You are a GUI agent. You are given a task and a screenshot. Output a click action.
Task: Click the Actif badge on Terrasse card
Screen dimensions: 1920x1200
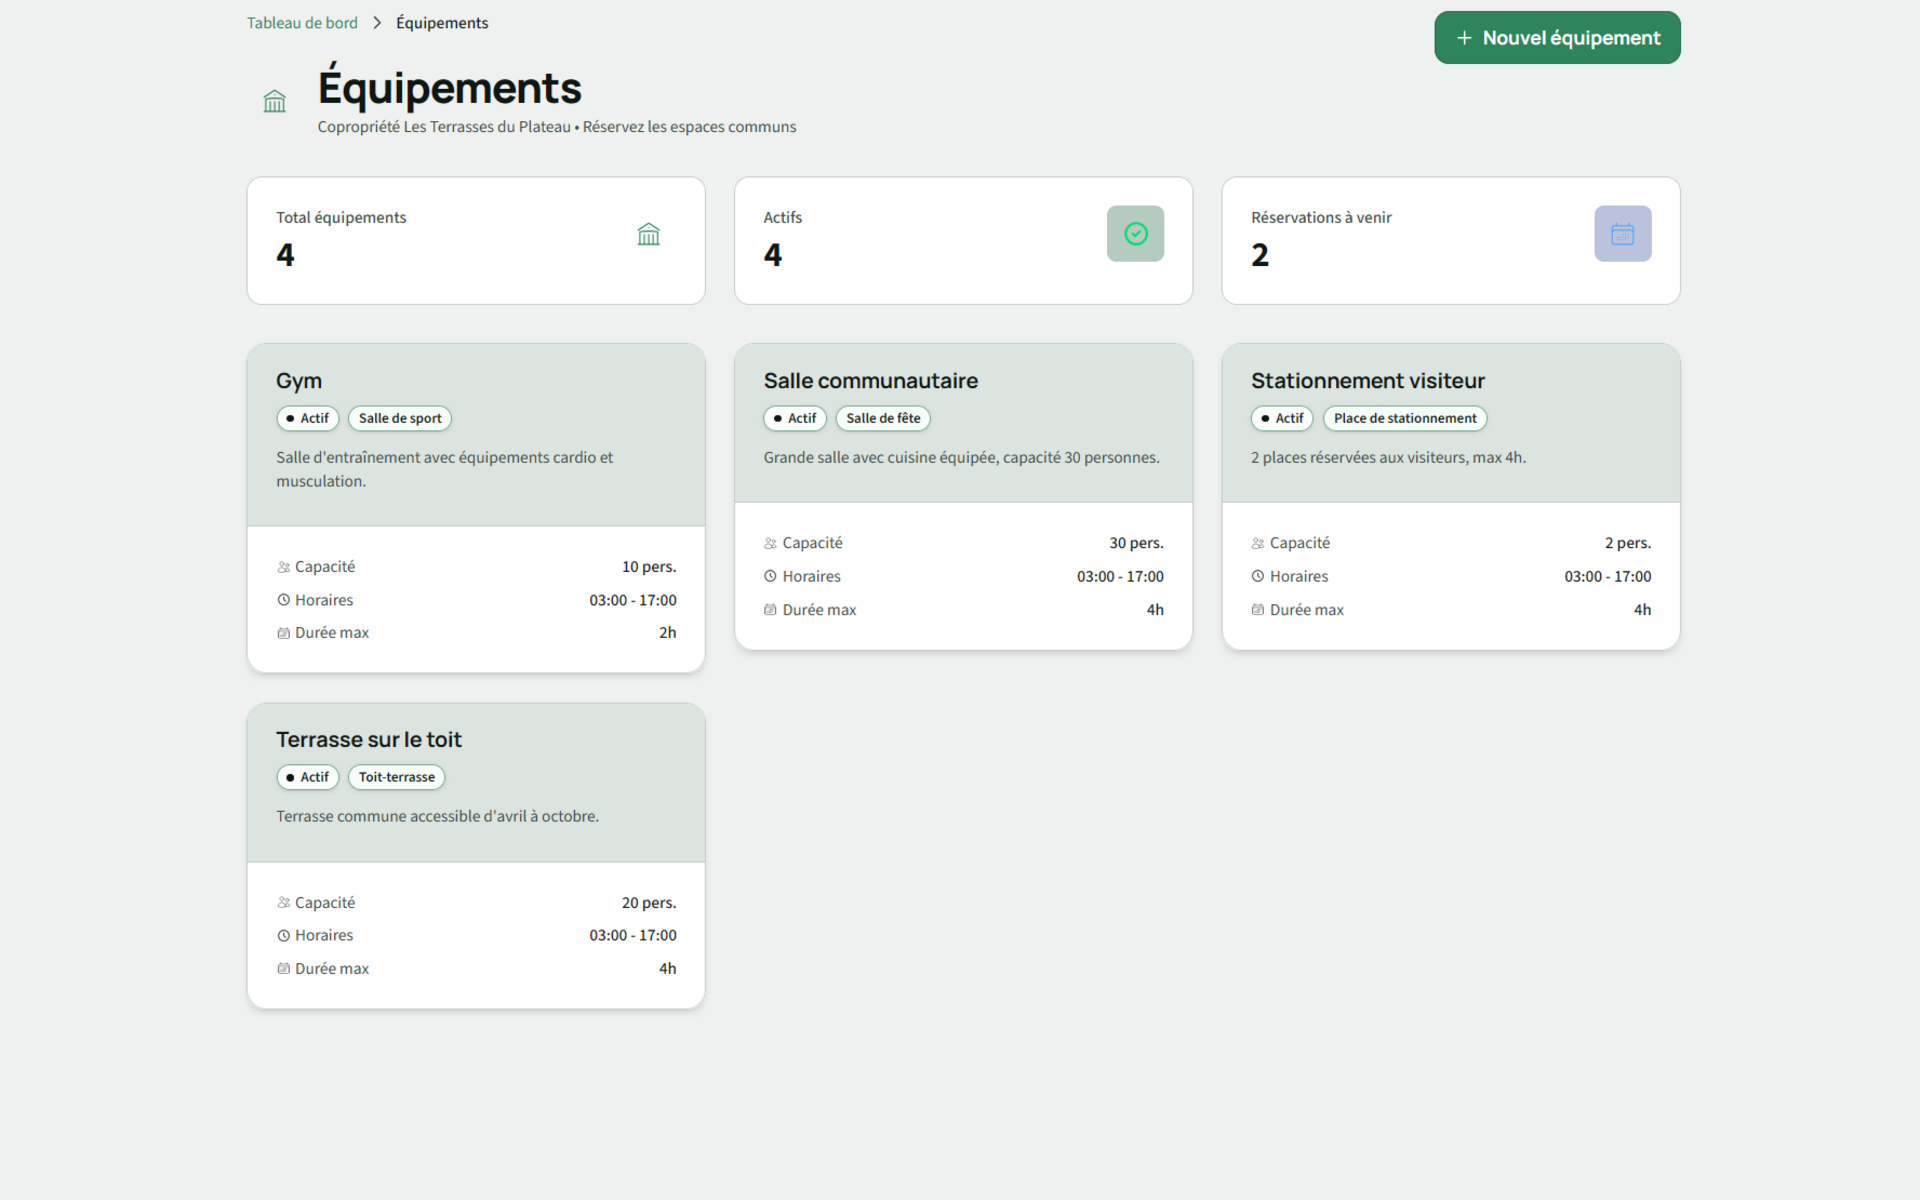(308, 777)
